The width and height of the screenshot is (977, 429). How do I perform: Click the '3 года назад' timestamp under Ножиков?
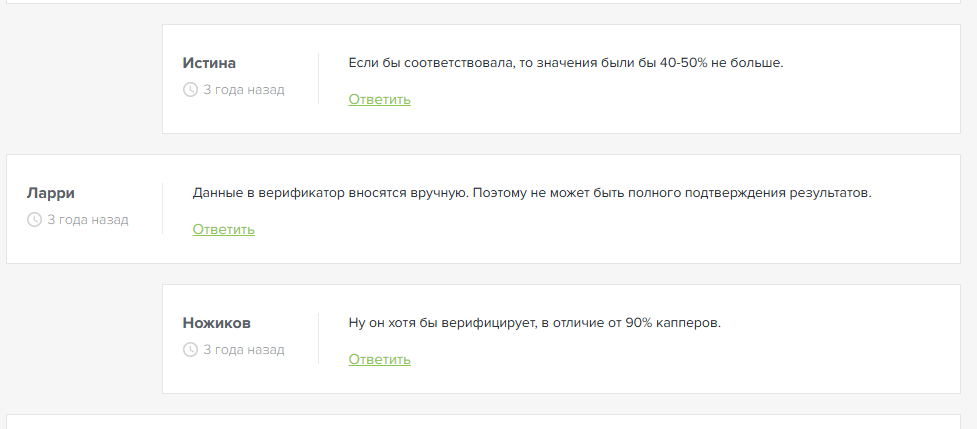coord(244,350)
